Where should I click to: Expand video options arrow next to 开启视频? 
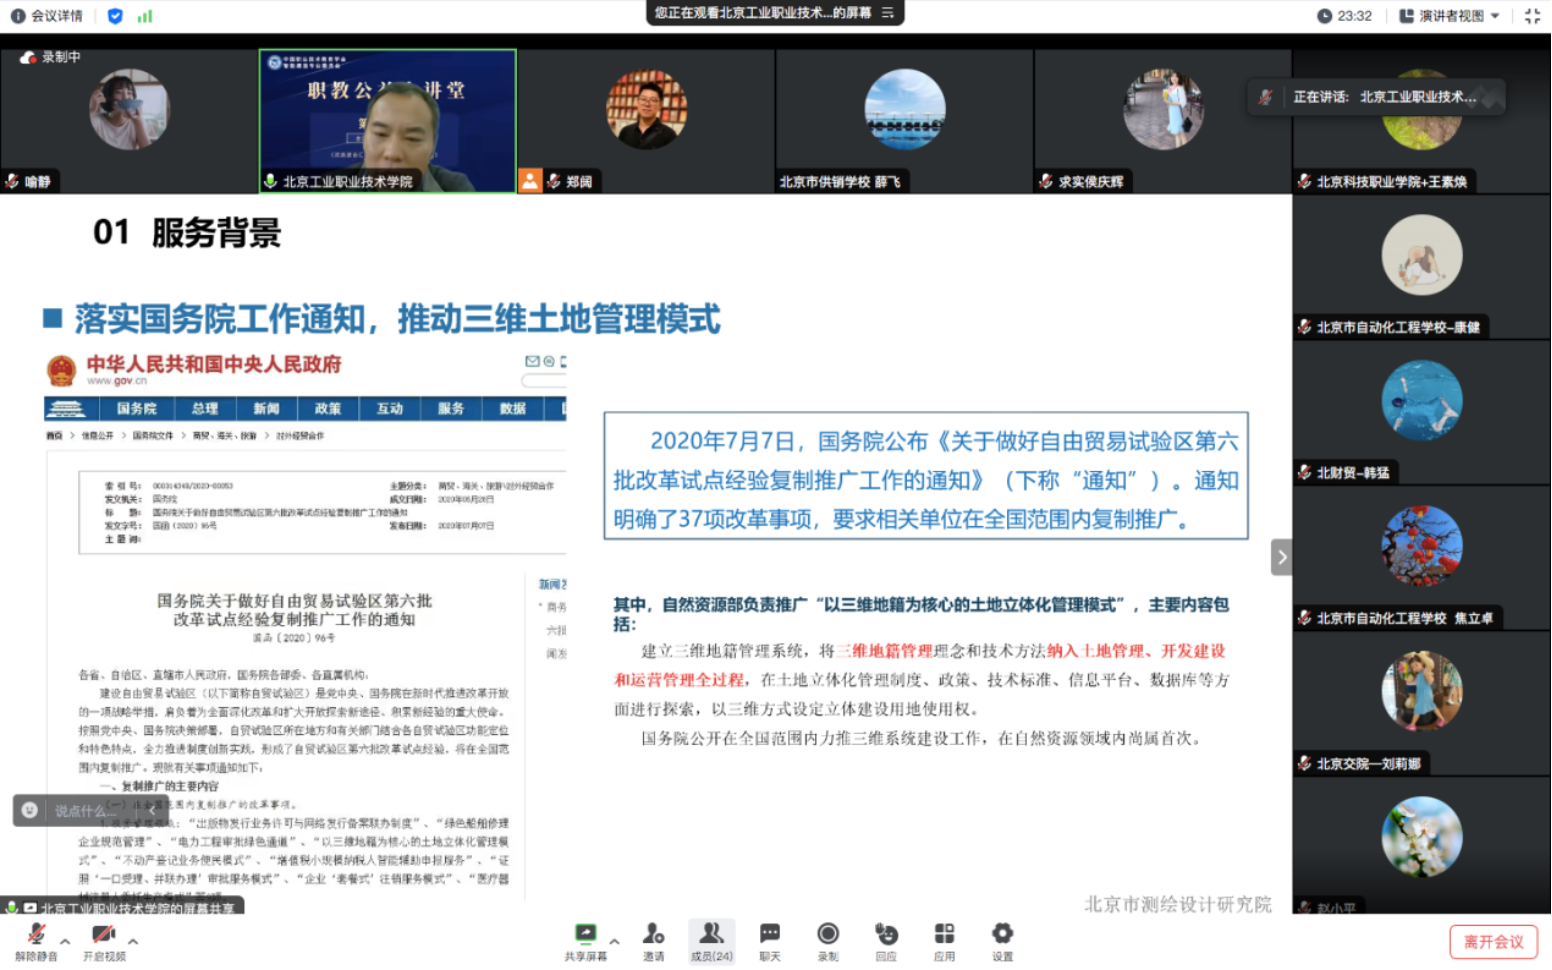[x=133, y=941]
